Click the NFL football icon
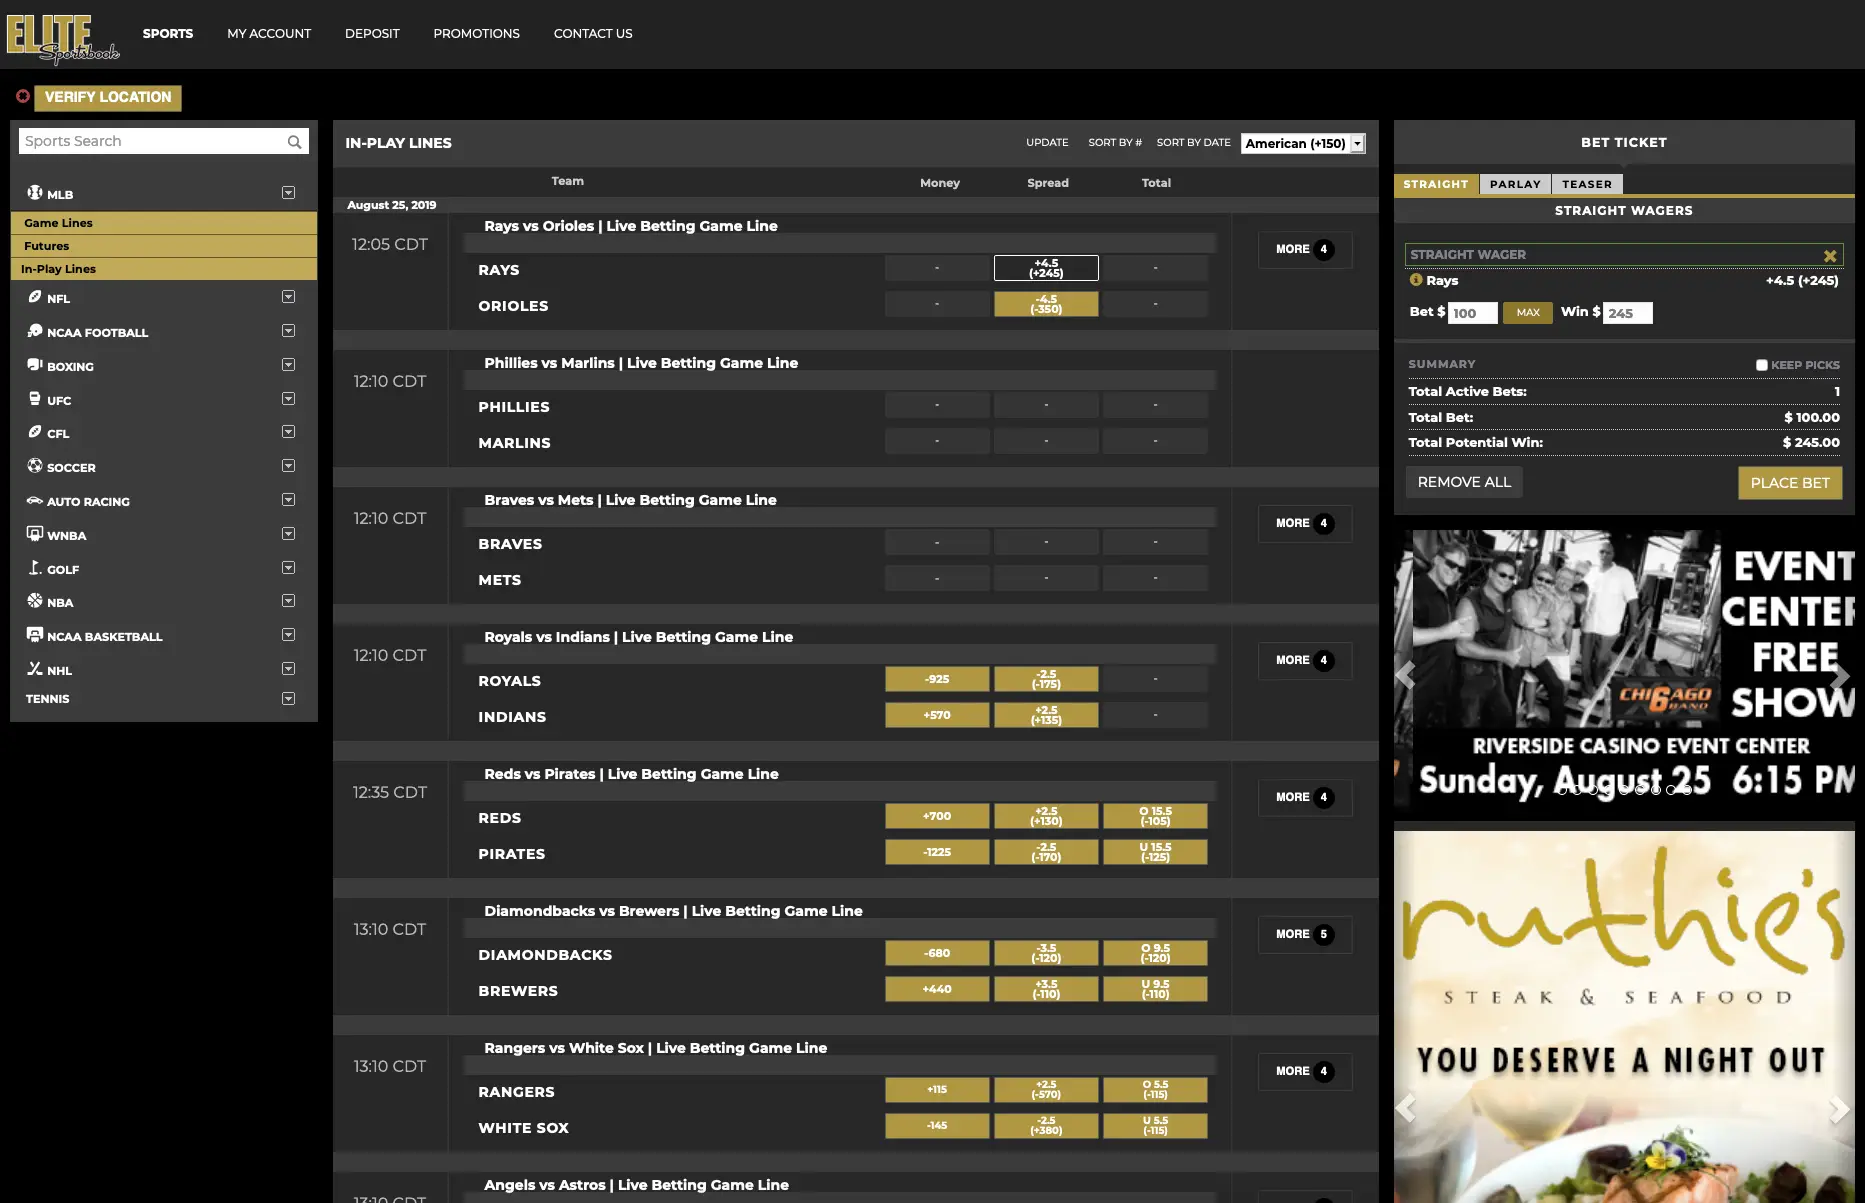 (x=35, y=297)
